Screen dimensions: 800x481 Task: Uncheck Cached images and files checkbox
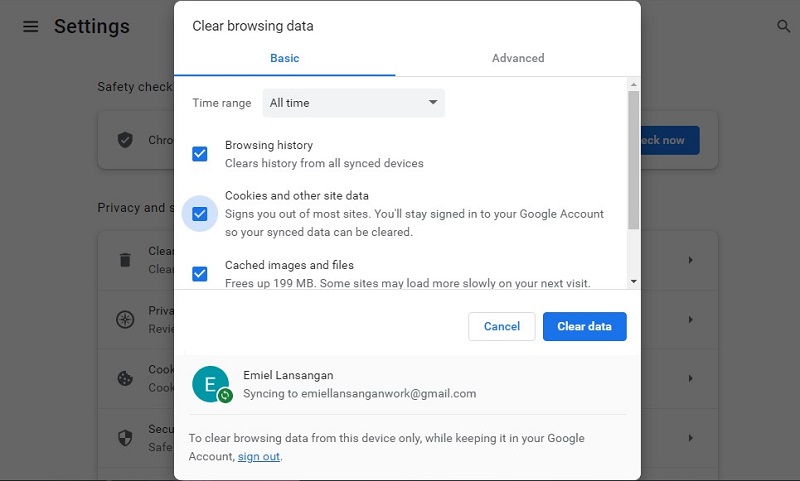coord(199,274)
